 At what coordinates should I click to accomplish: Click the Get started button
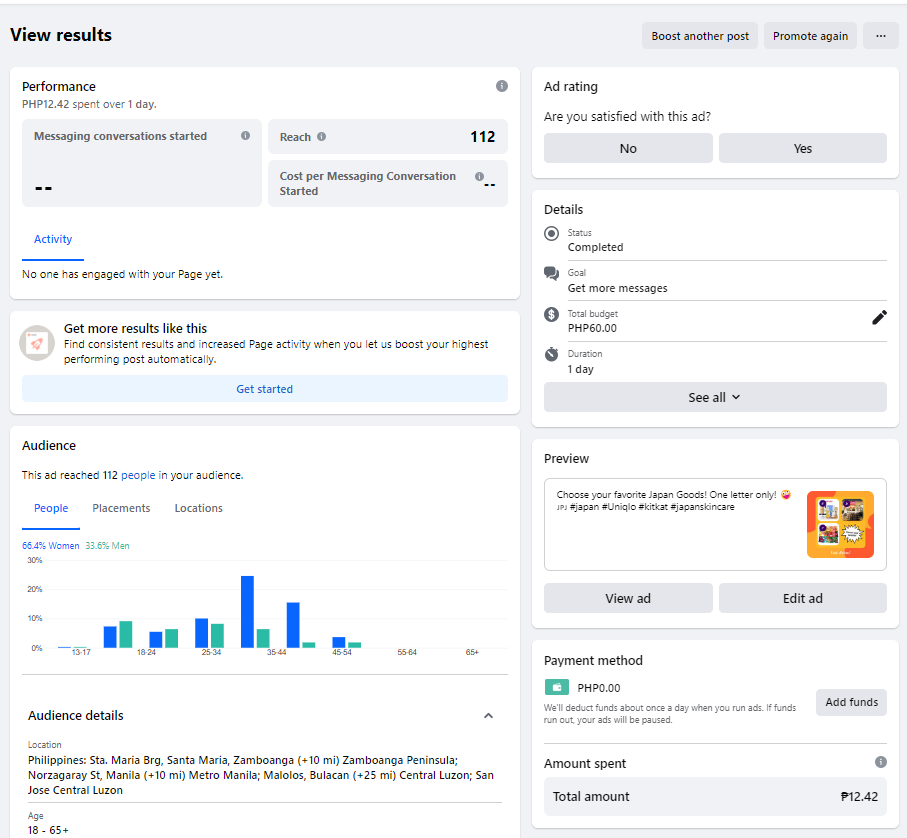coord(264,389)
